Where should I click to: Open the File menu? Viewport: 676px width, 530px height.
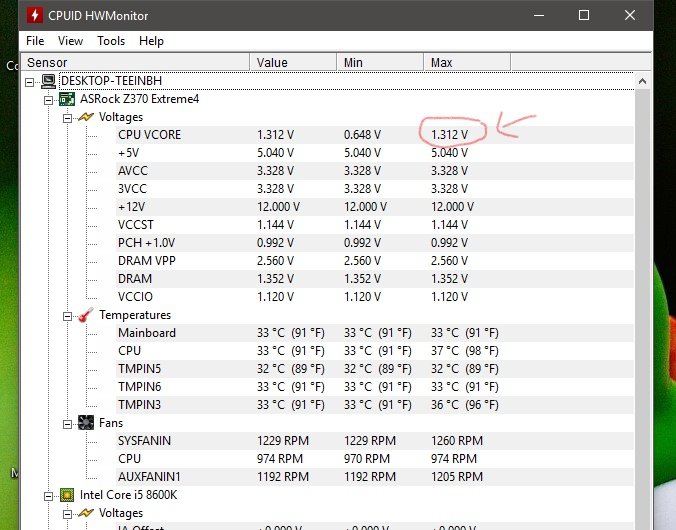click(x=35, y=41)
